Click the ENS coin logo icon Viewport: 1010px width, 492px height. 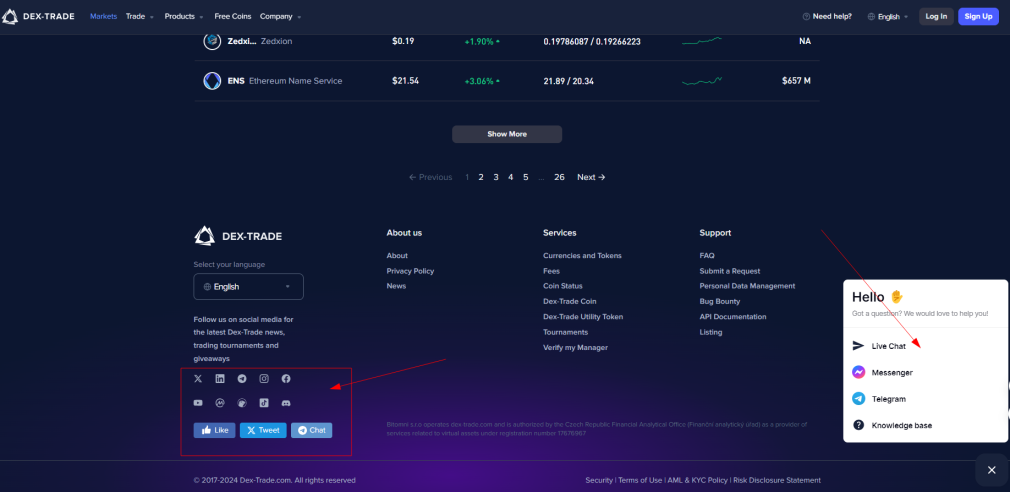(x=212, y=81)
